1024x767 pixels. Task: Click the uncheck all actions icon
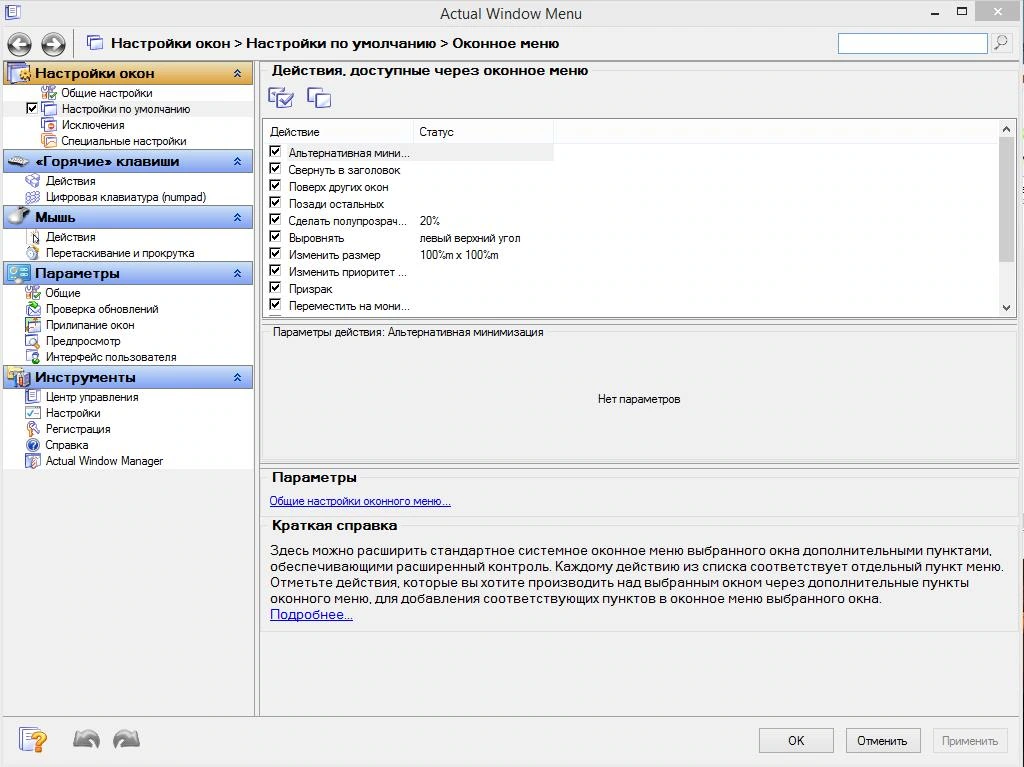click(319, 98)
